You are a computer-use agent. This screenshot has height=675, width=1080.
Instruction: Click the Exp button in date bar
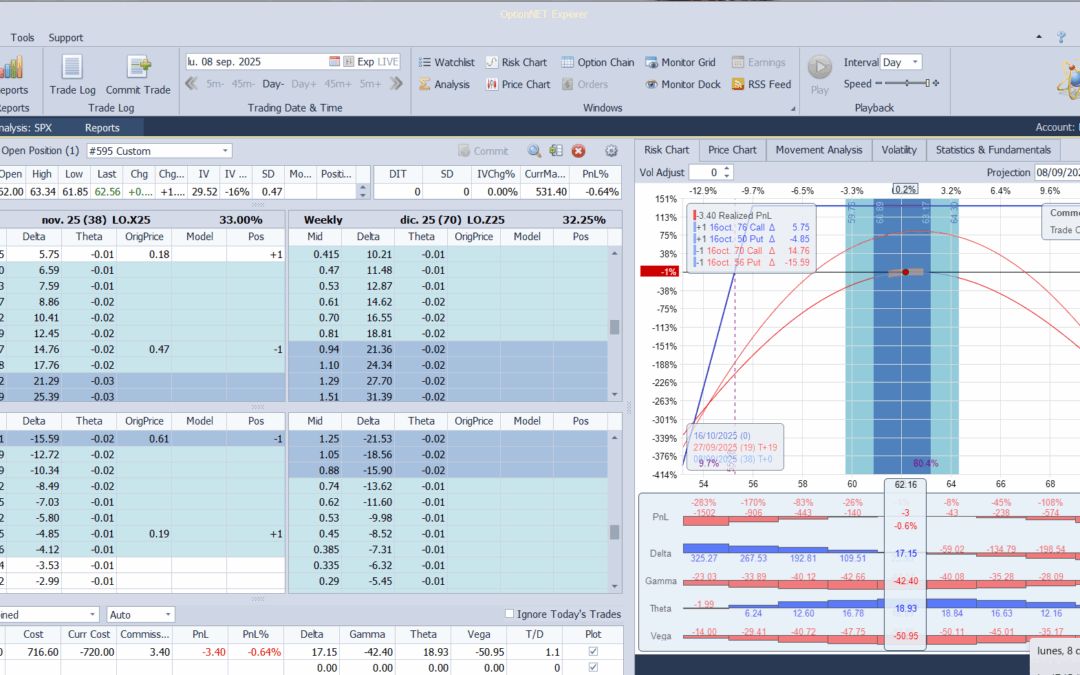365,62
